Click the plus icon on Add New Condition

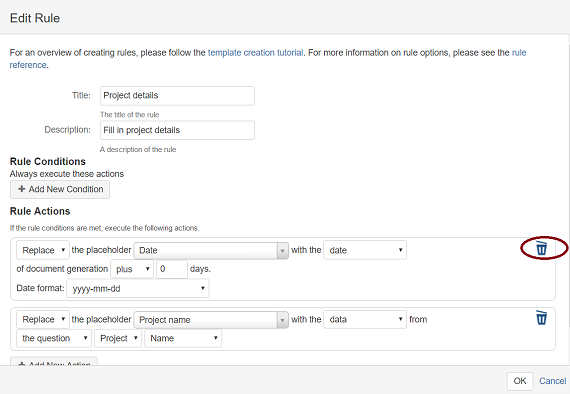pos(21,189)
